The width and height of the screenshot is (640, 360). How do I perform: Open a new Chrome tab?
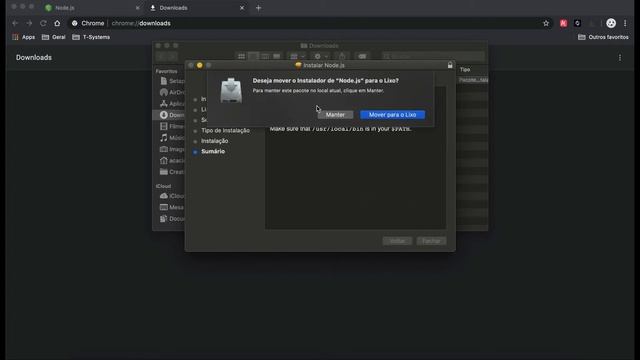258,8
